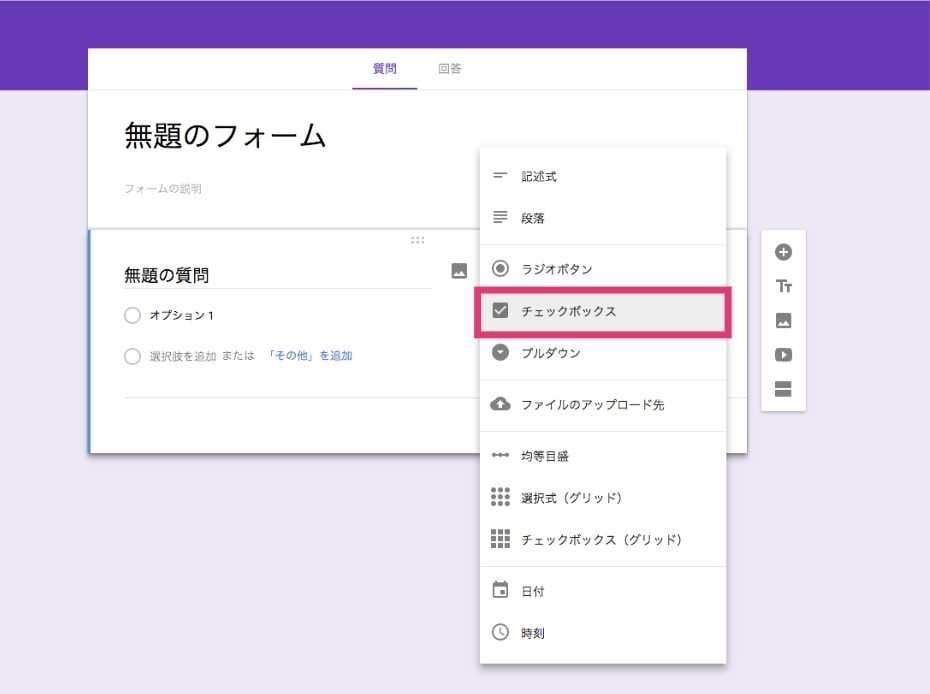Switch to the 回答 tab
The width and height of the screenshot is (930, 694).
449,68
